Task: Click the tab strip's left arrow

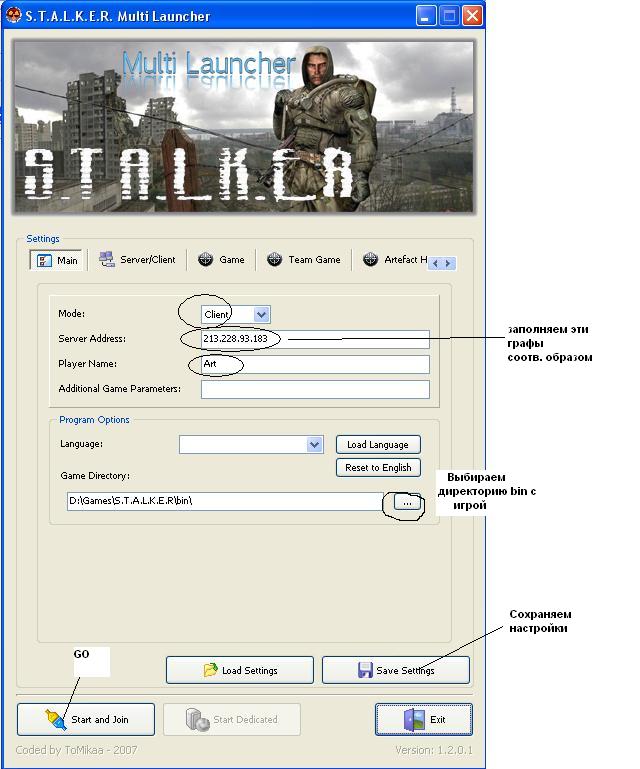Action: [x=435, y=264]
